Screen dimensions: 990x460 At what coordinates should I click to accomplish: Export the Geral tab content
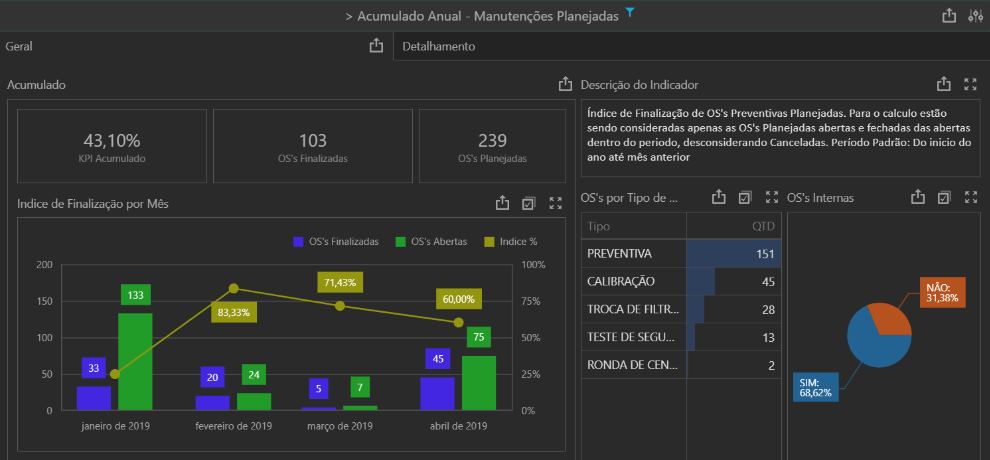(376, 46)
